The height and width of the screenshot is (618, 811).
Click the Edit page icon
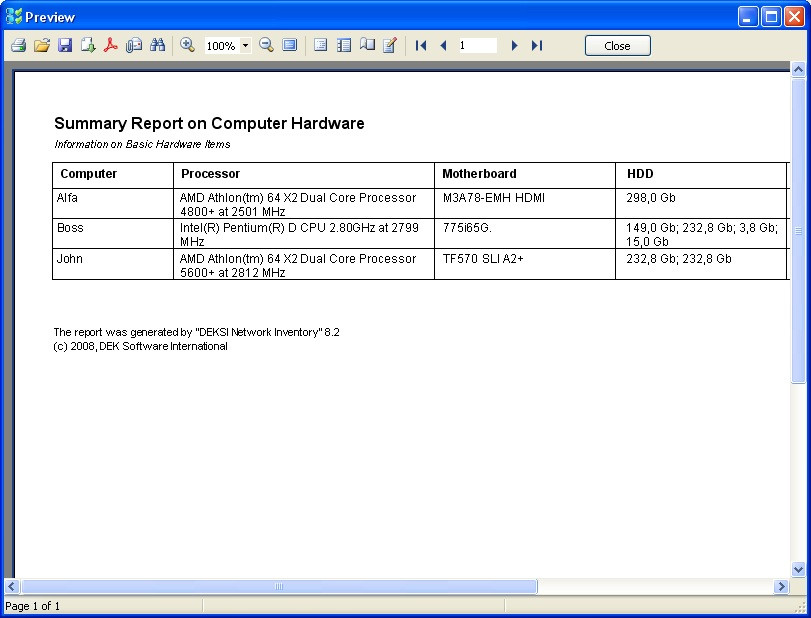tap(391, 46)
